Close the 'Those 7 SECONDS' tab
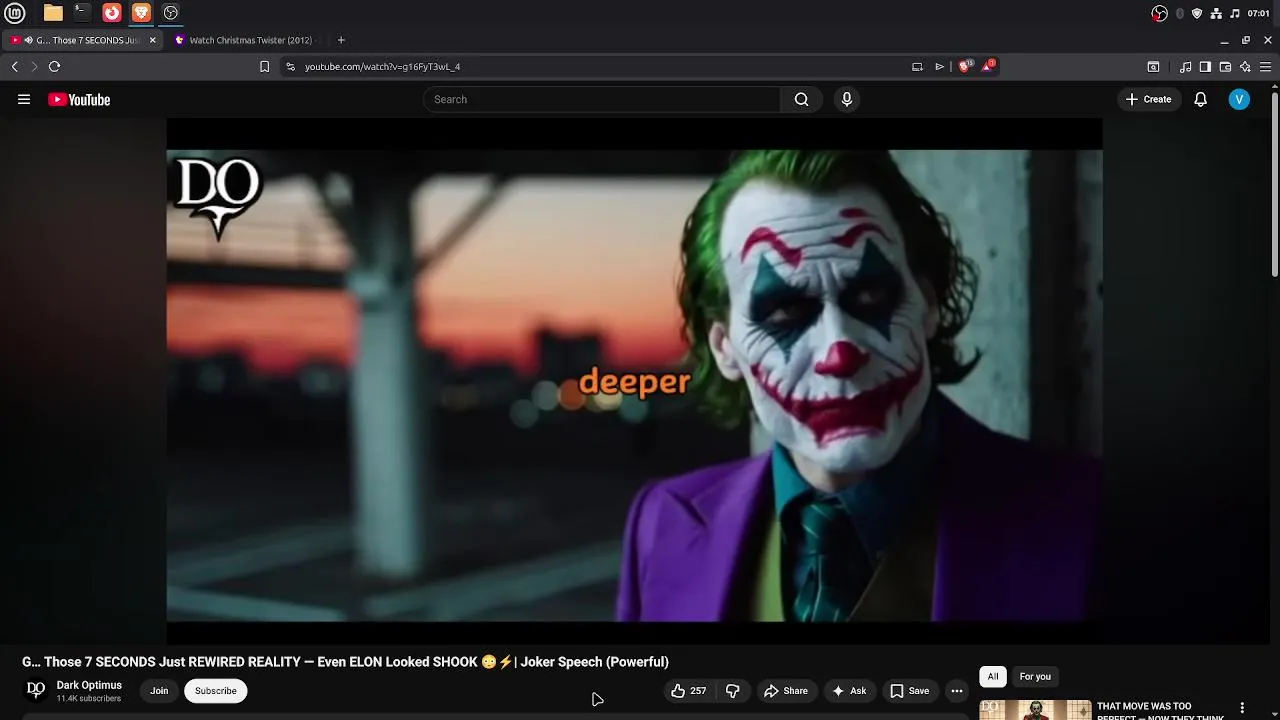The image size is (1280, 720). pos(153,40)
